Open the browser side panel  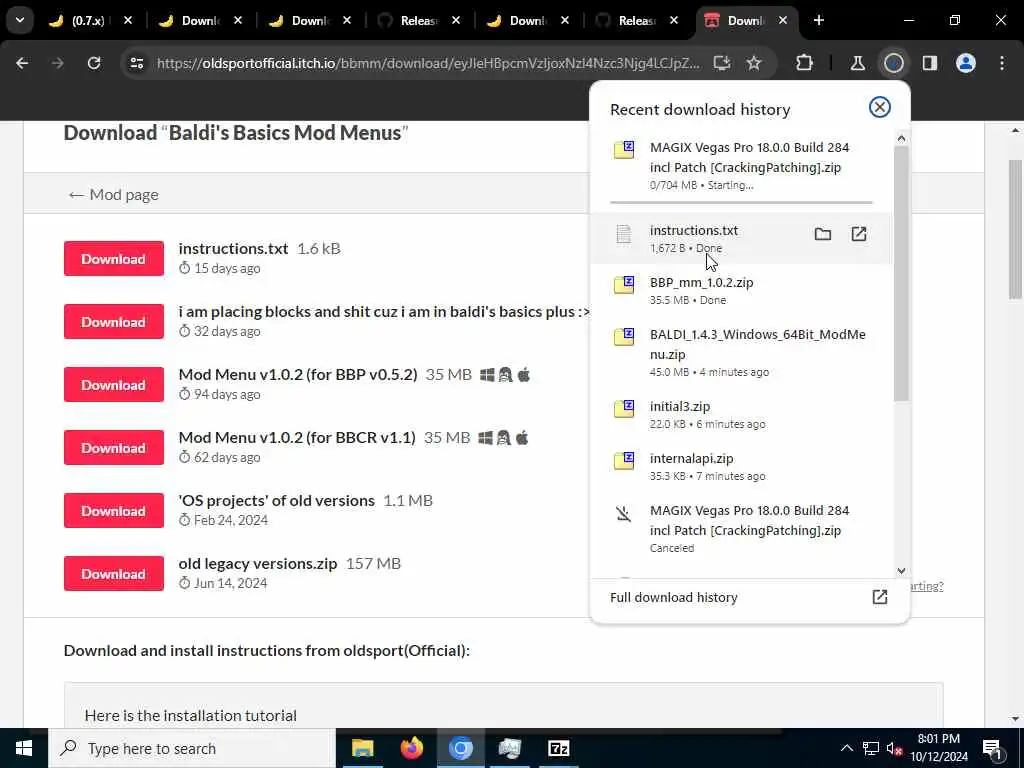pyautogui.click(x=929, y=63)
